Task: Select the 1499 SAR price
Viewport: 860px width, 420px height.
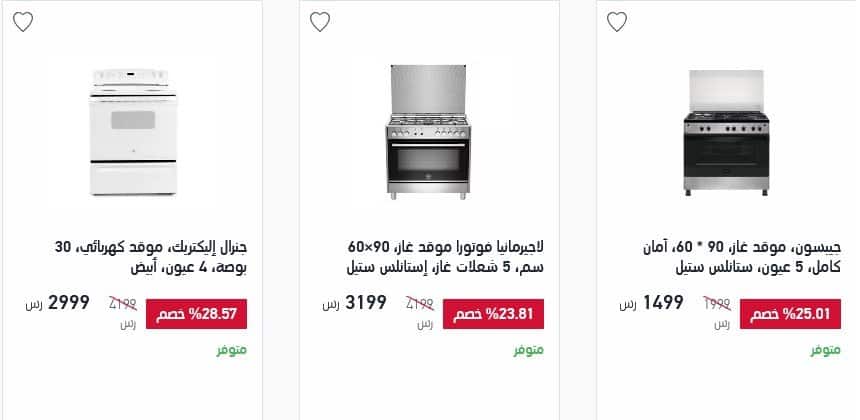Action: click(652, 303)
